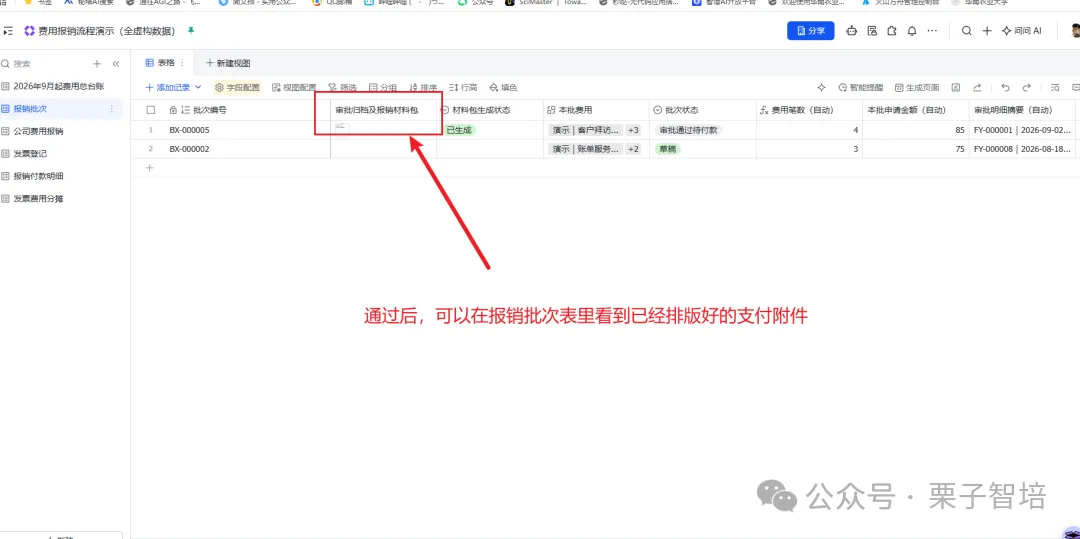The image size is (1080, 539).
Task: Collapse the sidebar with double-chevron icon
Action: [x=116, y=63]
